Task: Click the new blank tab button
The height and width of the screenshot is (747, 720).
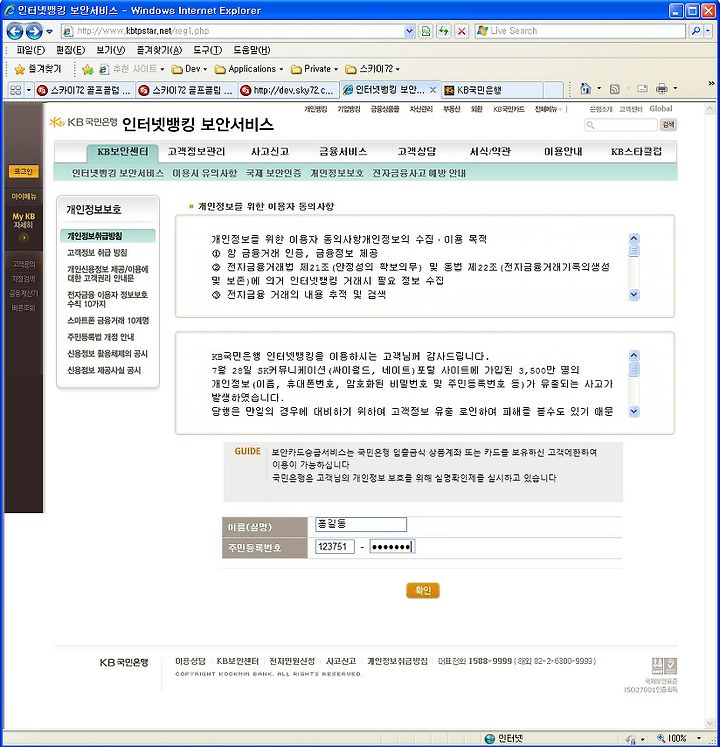Action: point(553,90)
